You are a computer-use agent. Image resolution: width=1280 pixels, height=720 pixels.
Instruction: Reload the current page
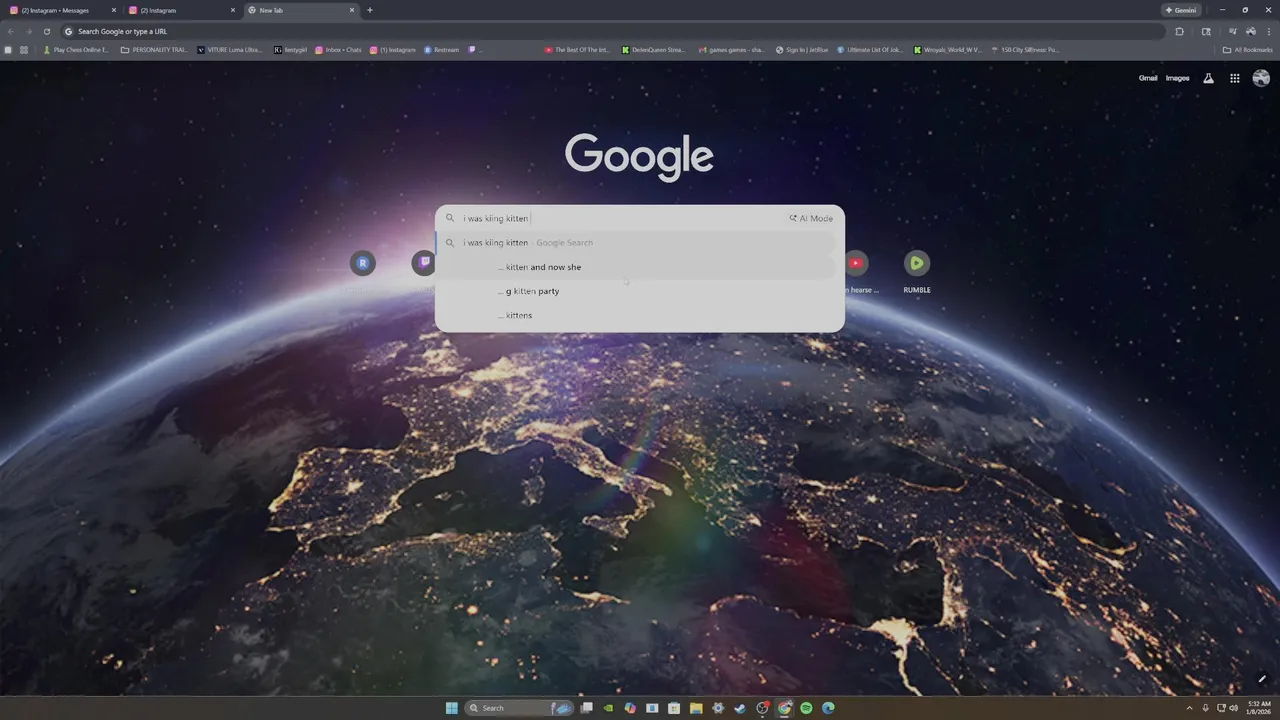tap(46, 31)
